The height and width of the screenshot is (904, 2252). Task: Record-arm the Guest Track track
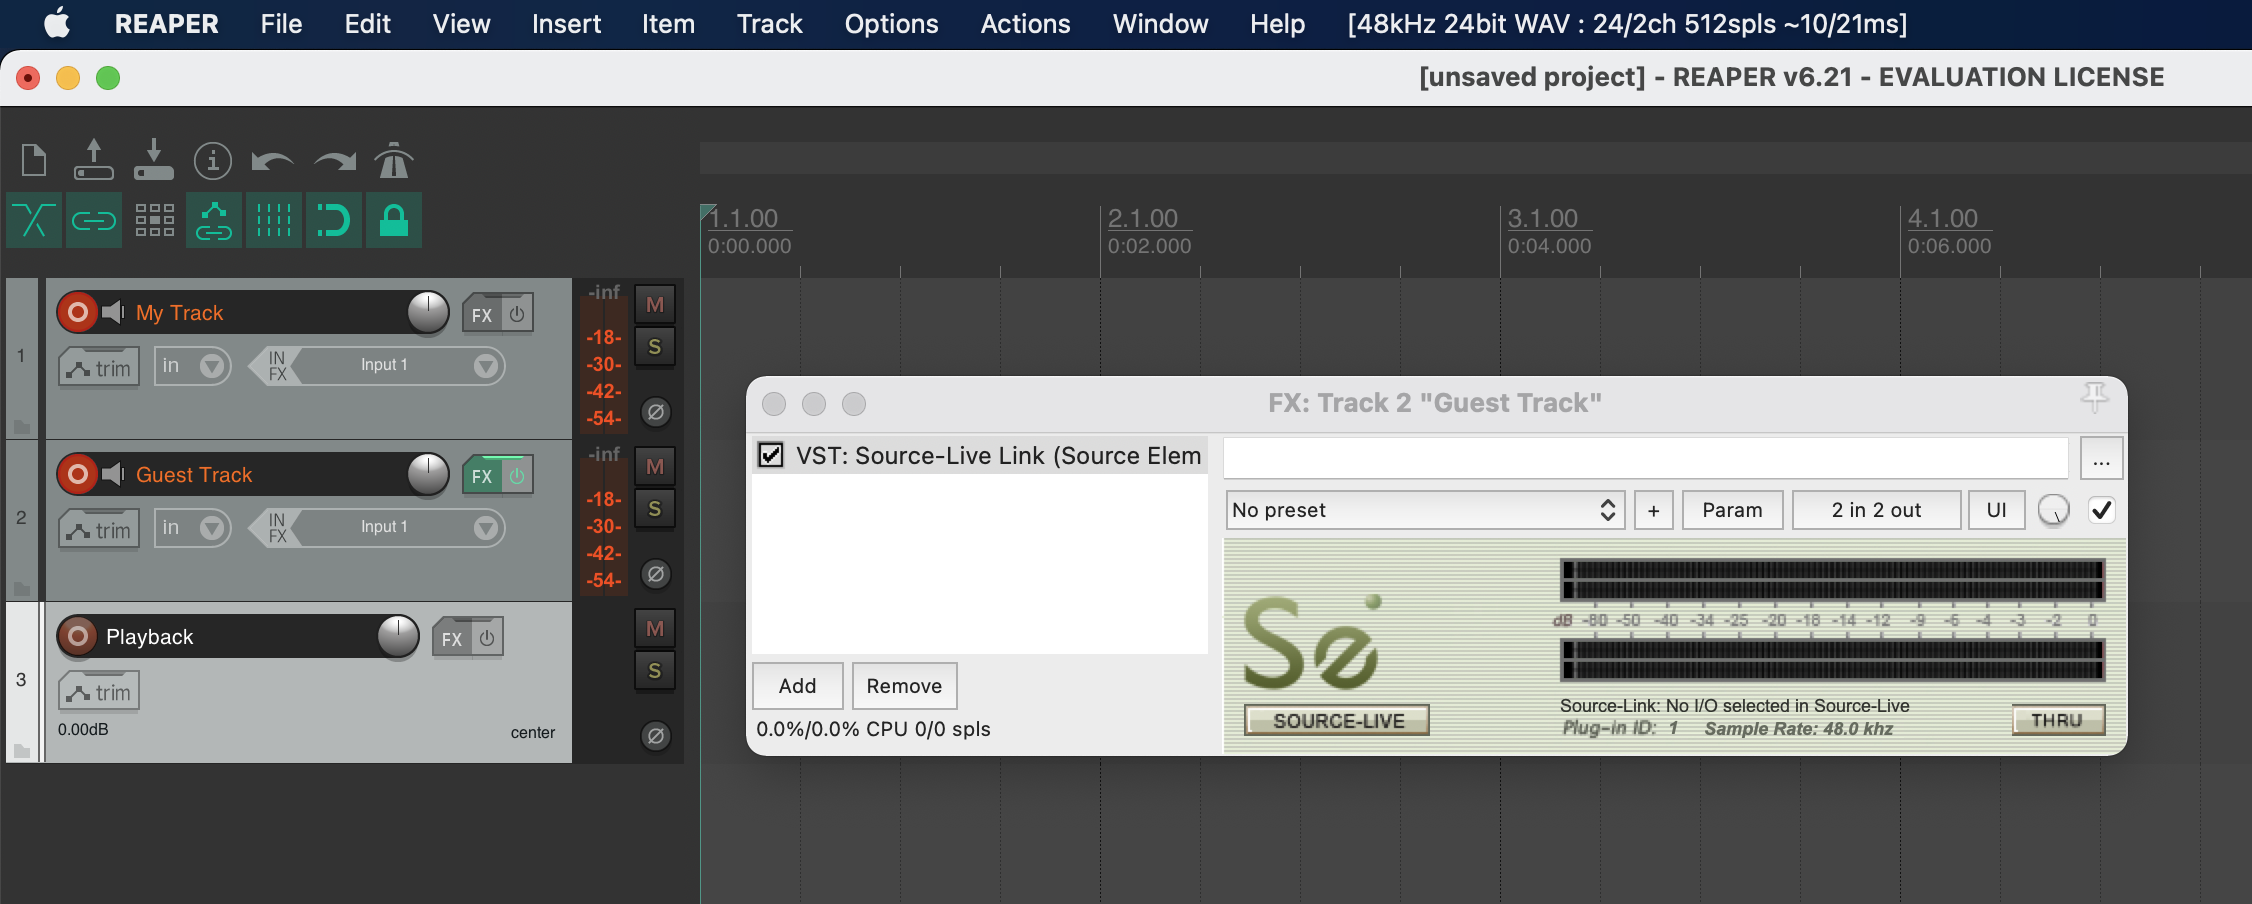[x=77, y=474]
